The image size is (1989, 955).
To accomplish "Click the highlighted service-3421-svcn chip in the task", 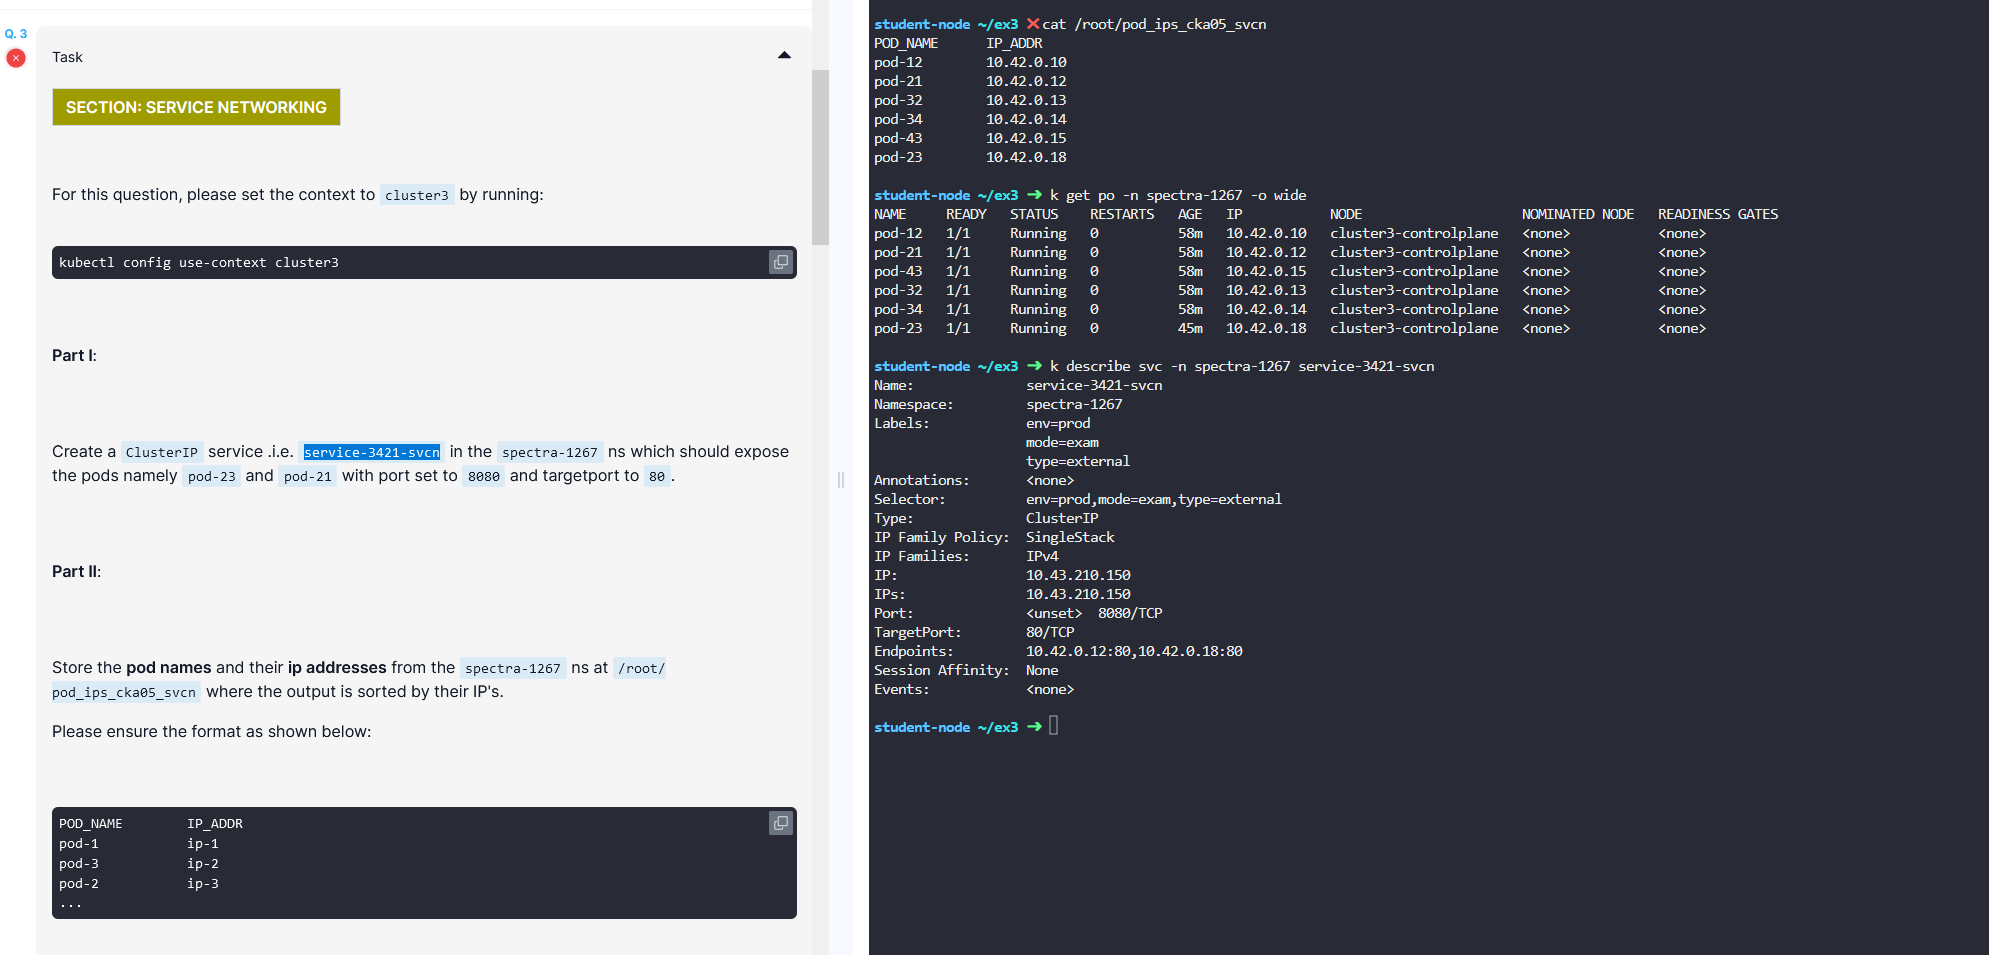I will pyautogui.click(x=372, y=452).
